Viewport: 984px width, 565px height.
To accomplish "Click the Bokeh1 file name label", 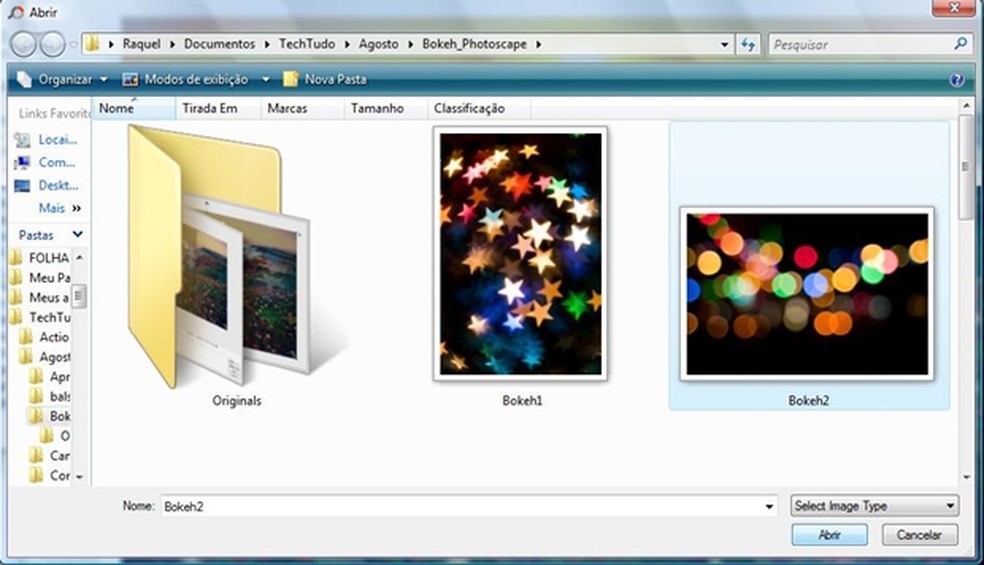I will (x=522, y=401).
